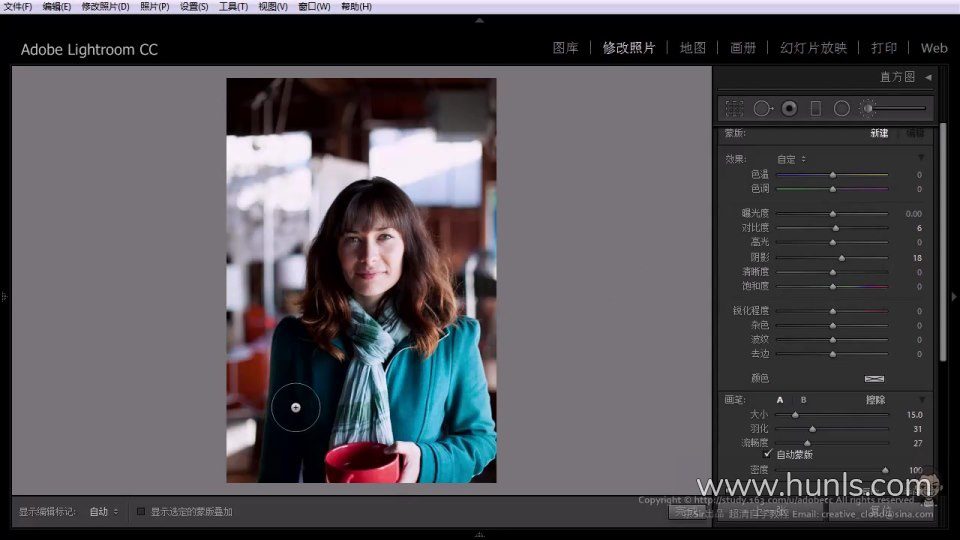Switch to the 图库 Library module
The width and height of the screenshot is (960, 540).
(x=565, y=48)
